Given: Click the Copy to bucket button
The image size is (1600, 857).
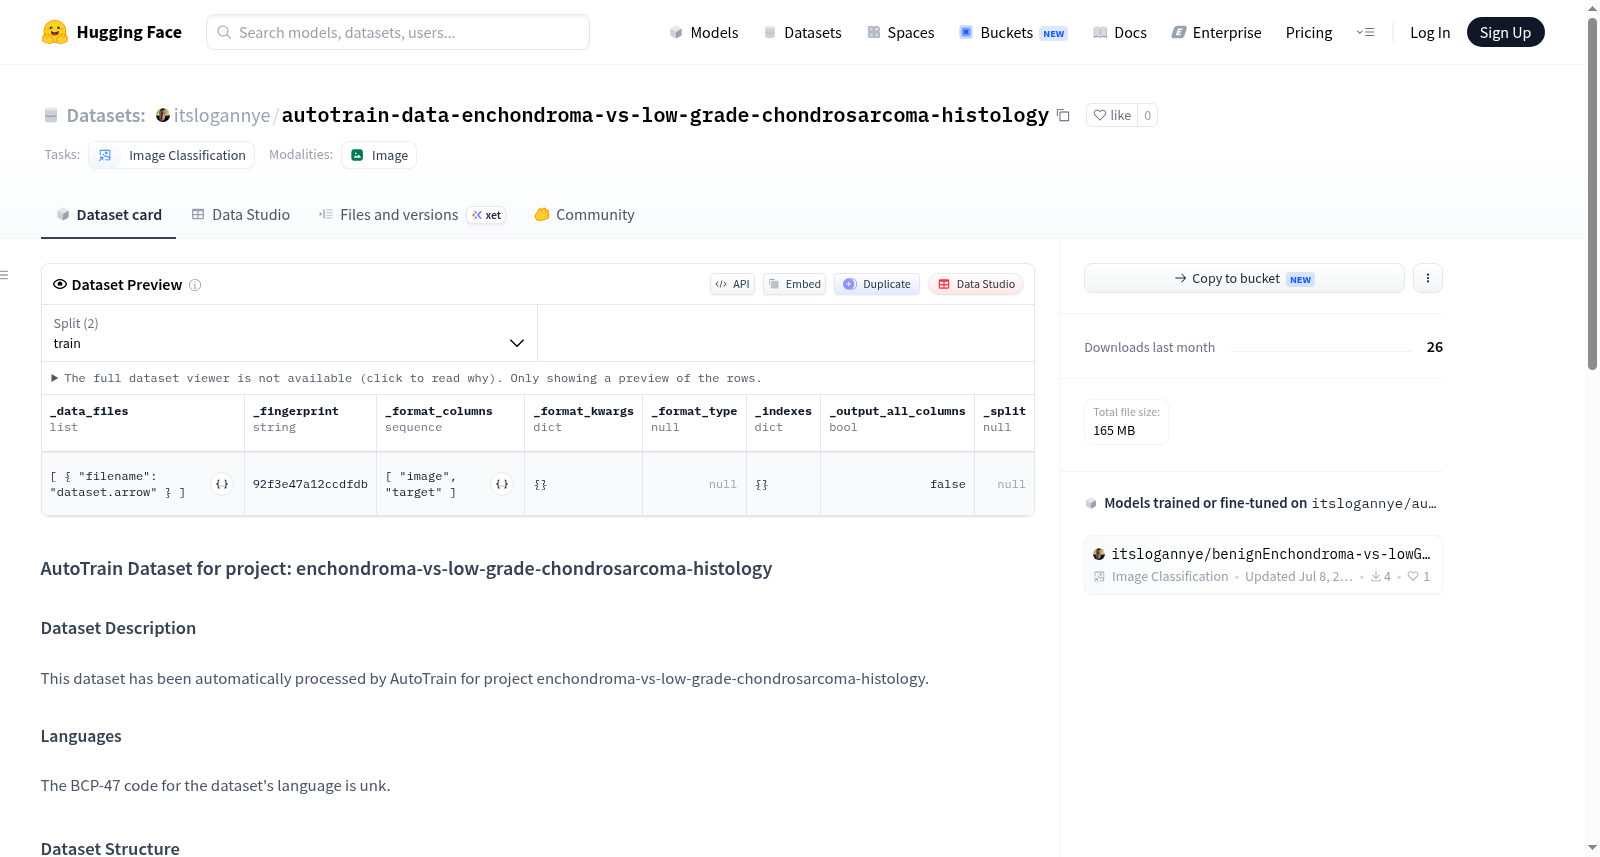Looking at the screenshot, I should coord(1244,278).
